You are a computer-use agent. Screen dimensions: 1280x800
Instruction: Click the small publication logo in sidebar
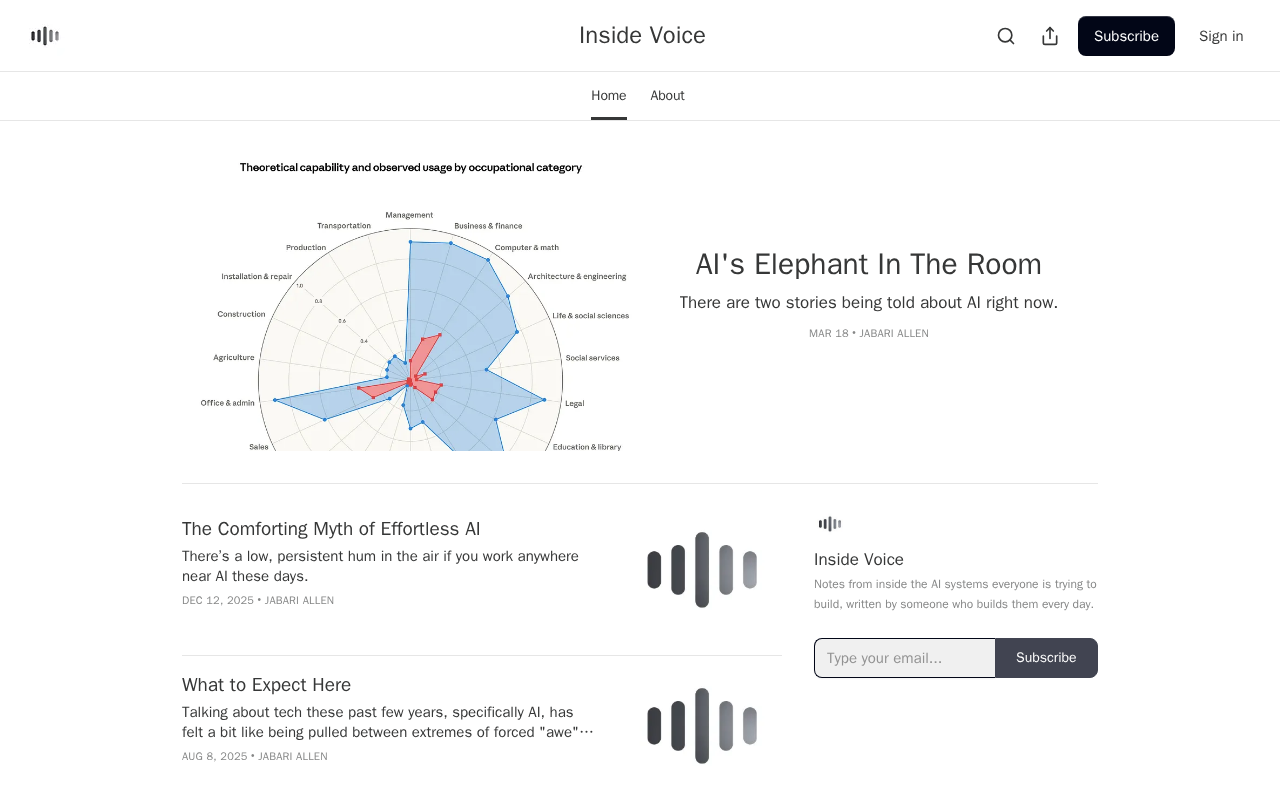[830, 524]
